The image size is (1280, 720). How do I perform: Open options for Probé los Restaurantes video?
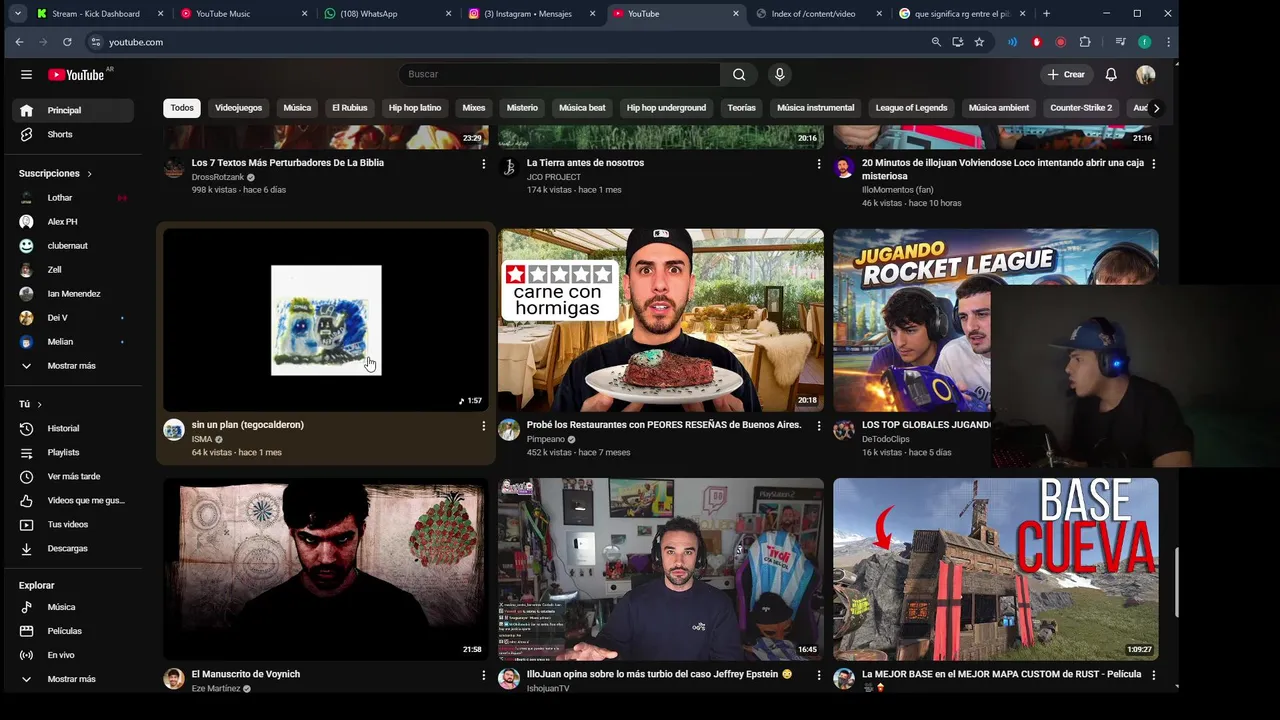point(818,426)
